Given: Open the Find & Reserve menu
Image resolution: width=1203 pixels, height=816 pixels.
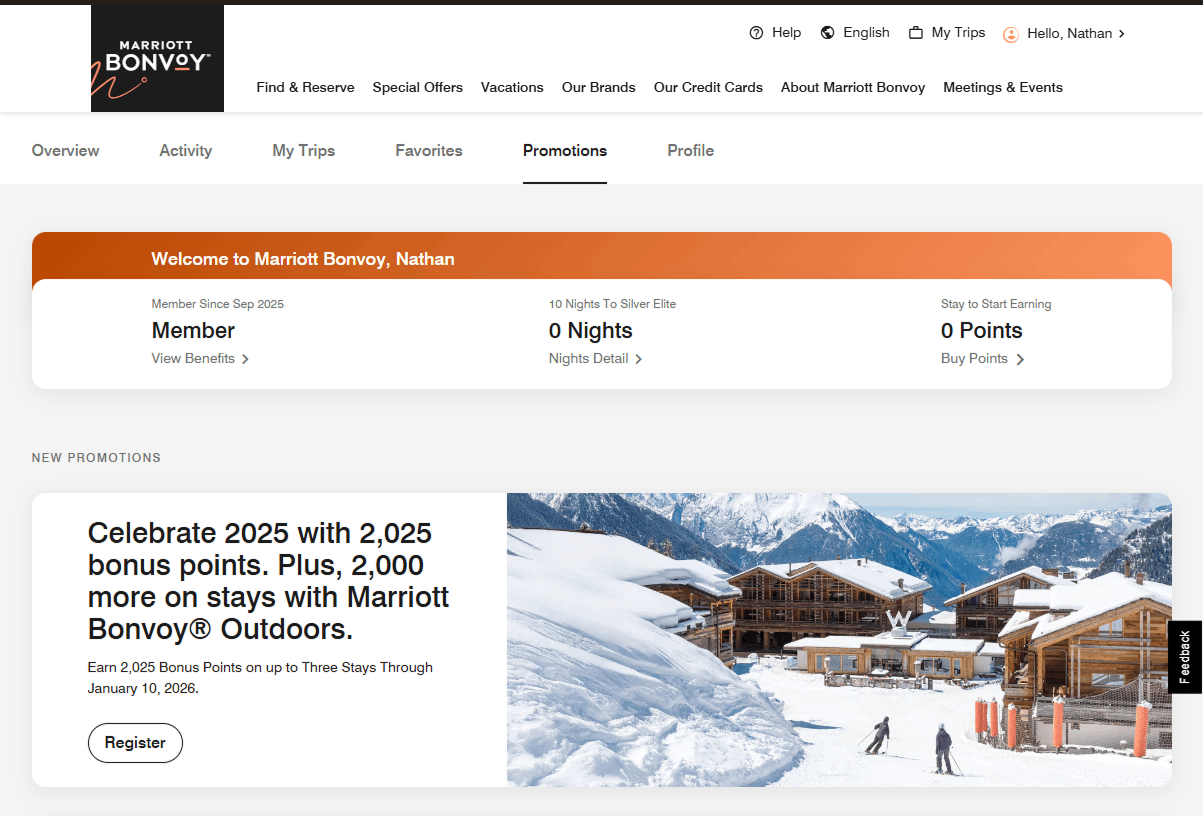Looking at the screenshot, I should 305,87.
